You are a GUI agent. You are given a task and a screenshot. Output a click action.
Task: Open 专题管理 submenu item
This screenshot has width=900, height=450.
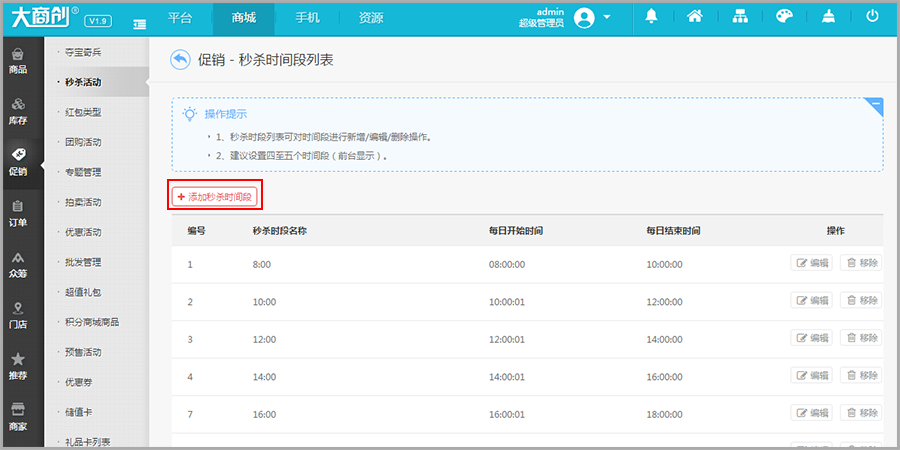click(x=83, y=172)
